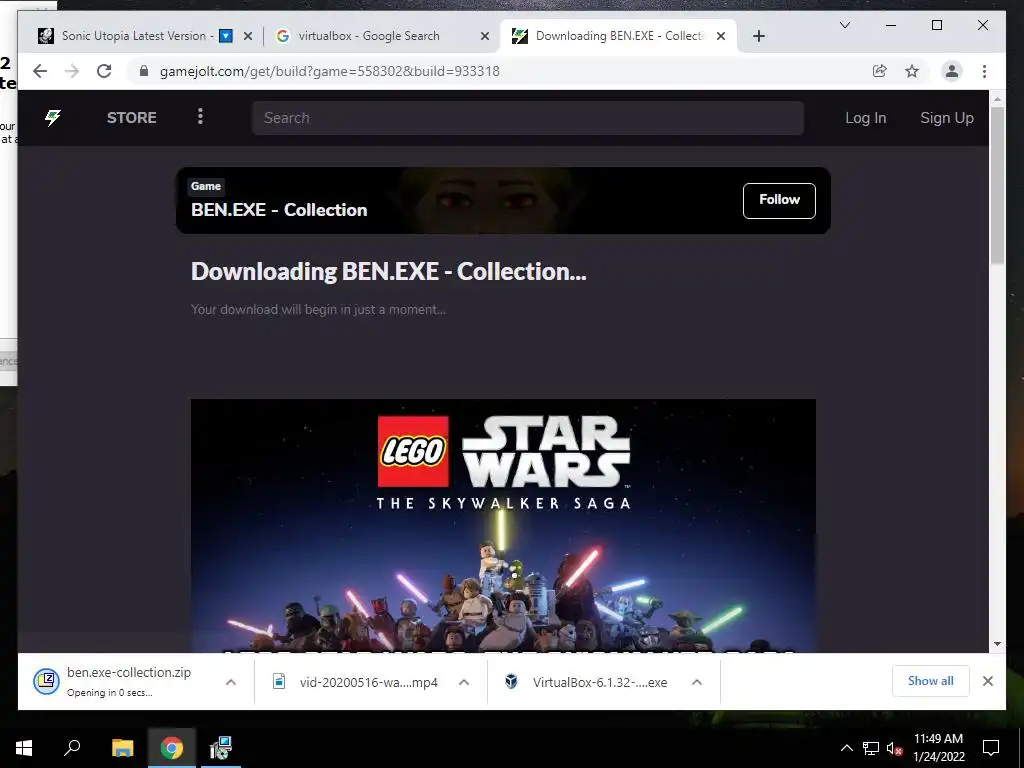Click the Game Jolt lightning logo
Image resolution: width=1024 pixels, height=768 pixels.
coord(53,118)
